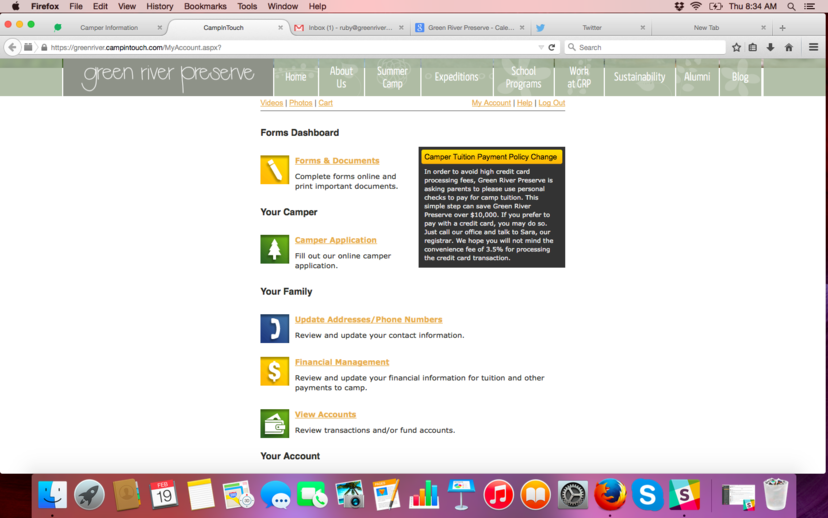Viewport: 828px width, 518px height.
Task: Open the Photos link
Action: point(300,103)
